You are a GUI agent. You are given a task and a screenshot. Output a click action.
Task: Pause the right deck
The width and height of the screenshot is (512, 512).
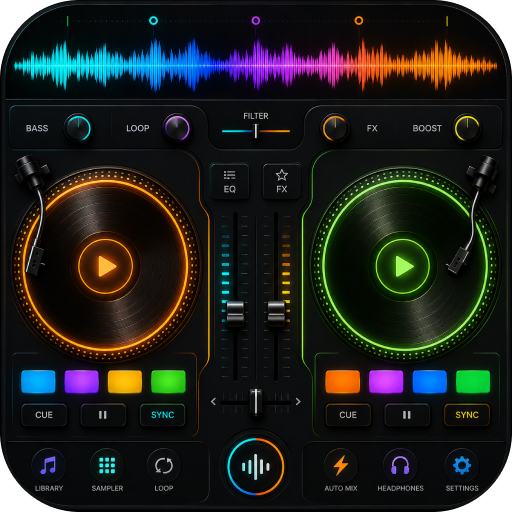coord(407,415)
